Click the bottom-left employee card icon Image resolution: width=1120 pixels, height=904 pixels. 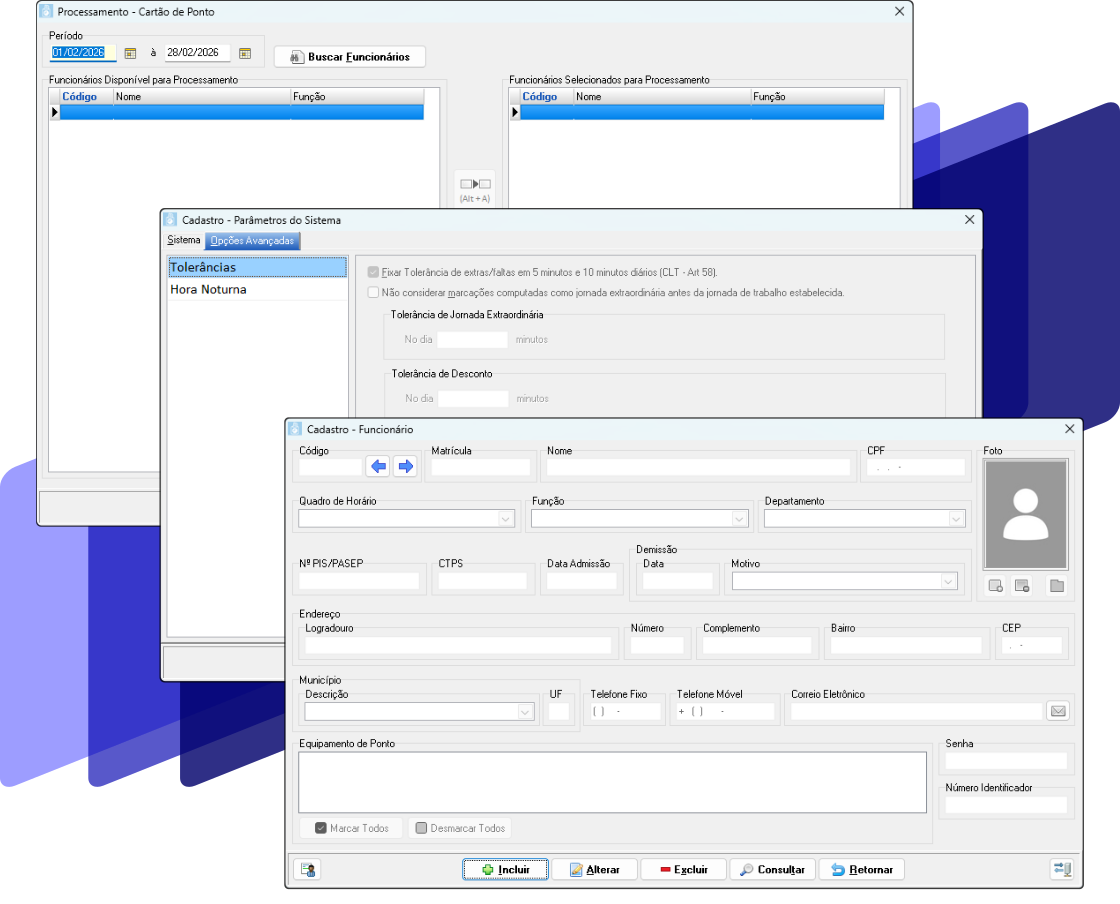click(307, 870)
